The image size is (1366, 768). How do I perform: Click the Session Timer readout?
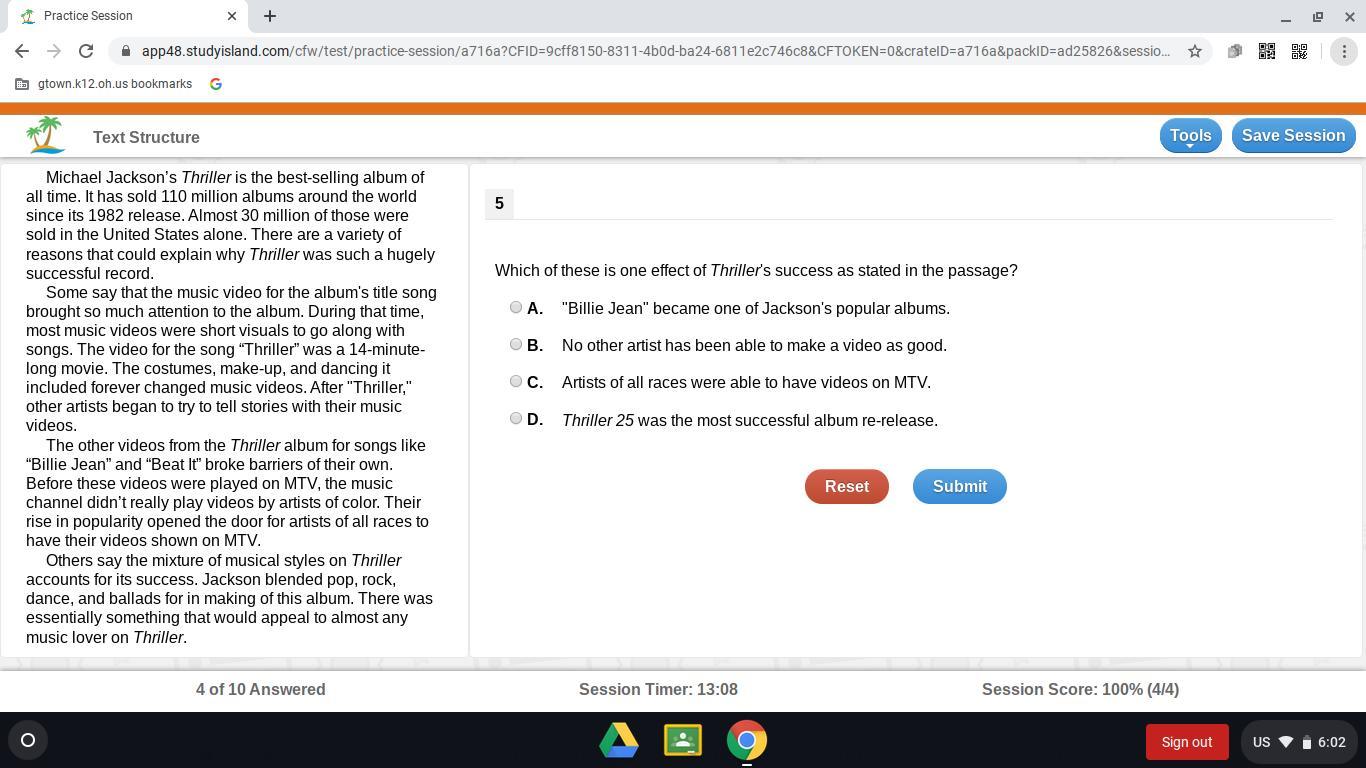pos(658,689)
